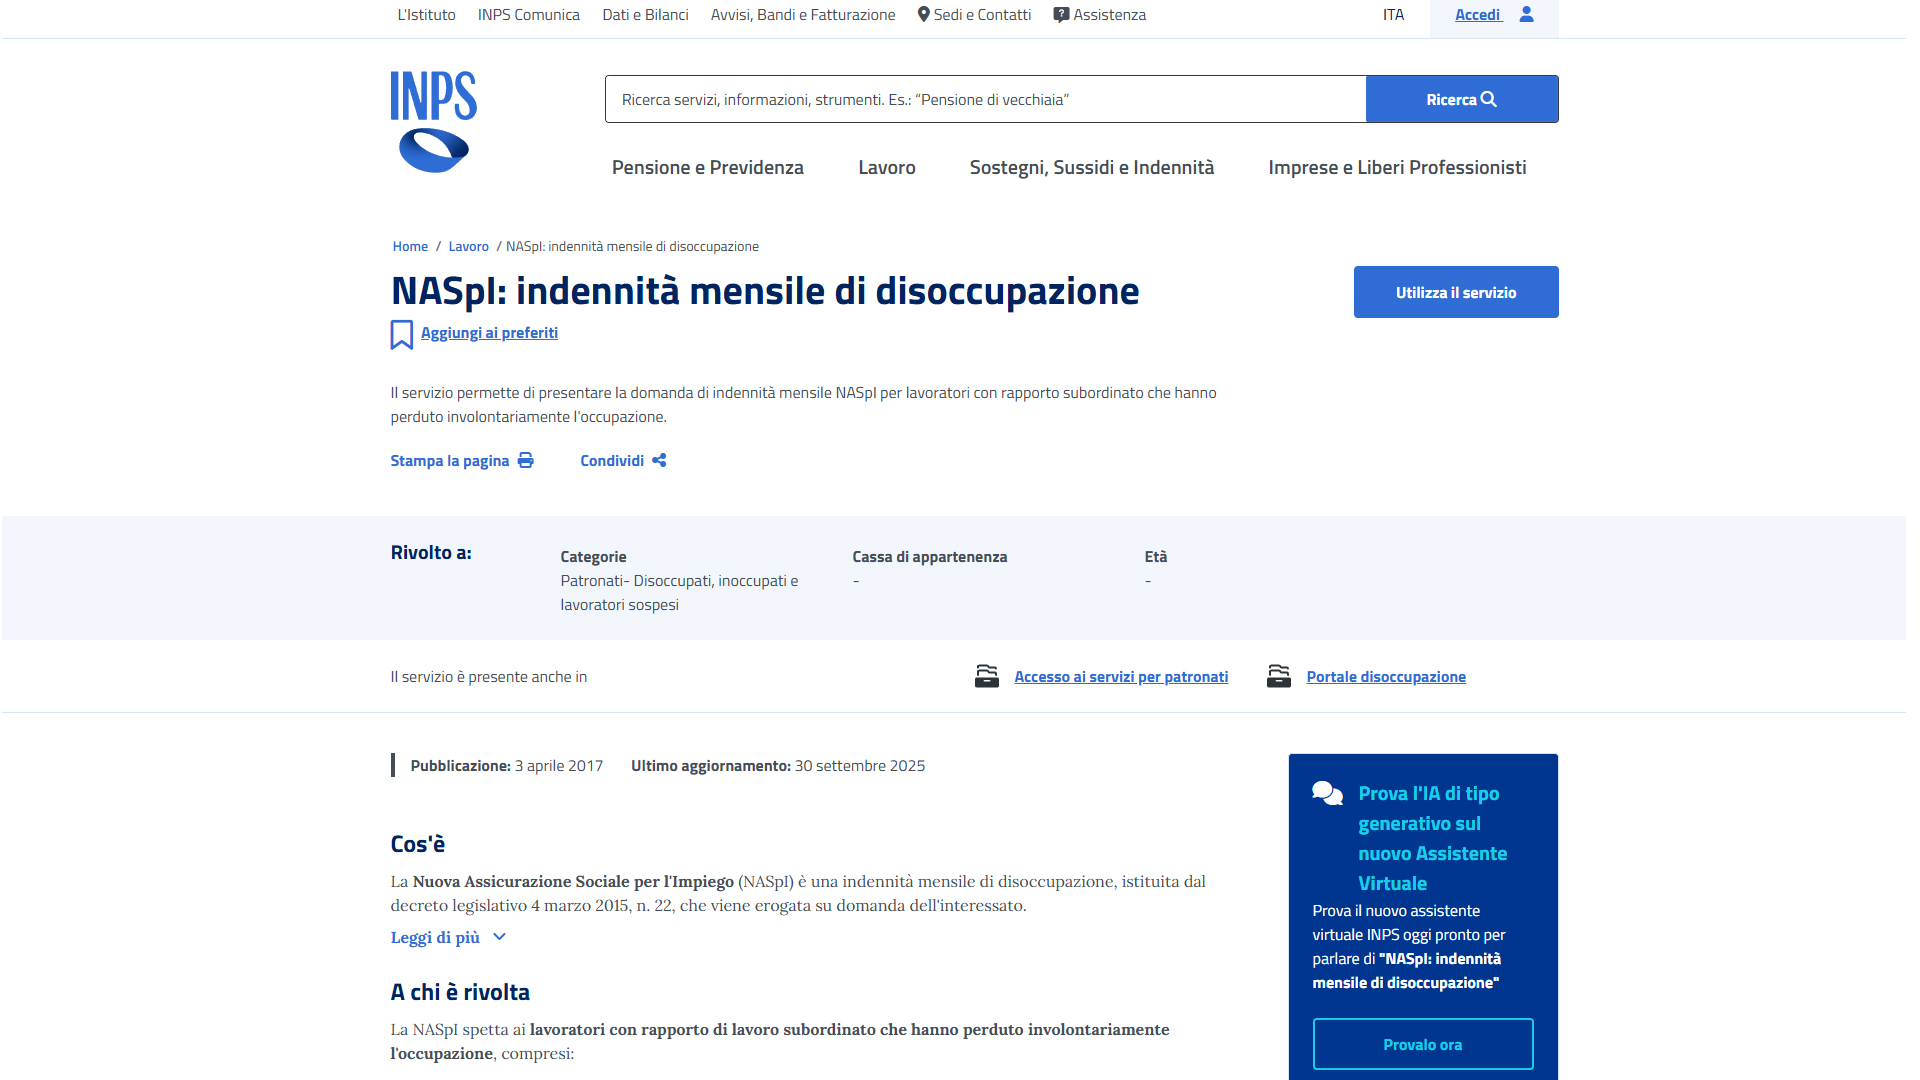Viewport: 1920px width, 1080px height.
Task: Click the Sedi e Contatti link
Action: pyautogui.click(x=982, y=15)
